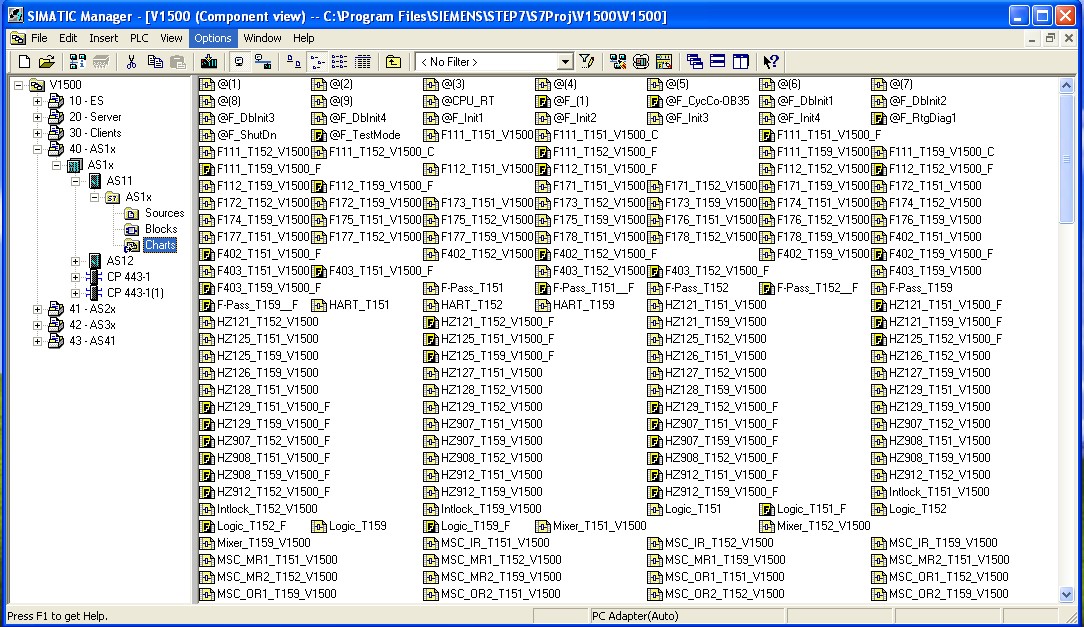Open the File menu
1084x627 pixels.
point(39,38)
